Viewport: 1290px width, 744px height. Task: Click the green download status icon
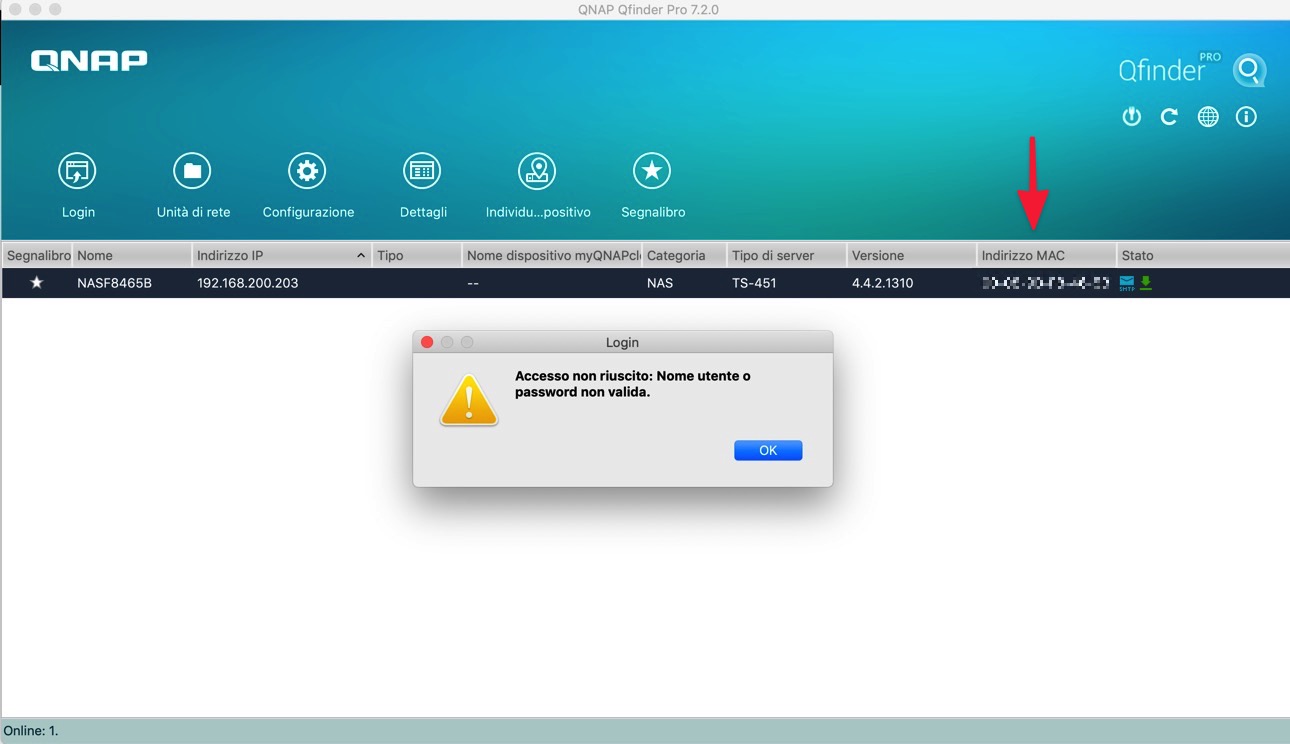1146,283
